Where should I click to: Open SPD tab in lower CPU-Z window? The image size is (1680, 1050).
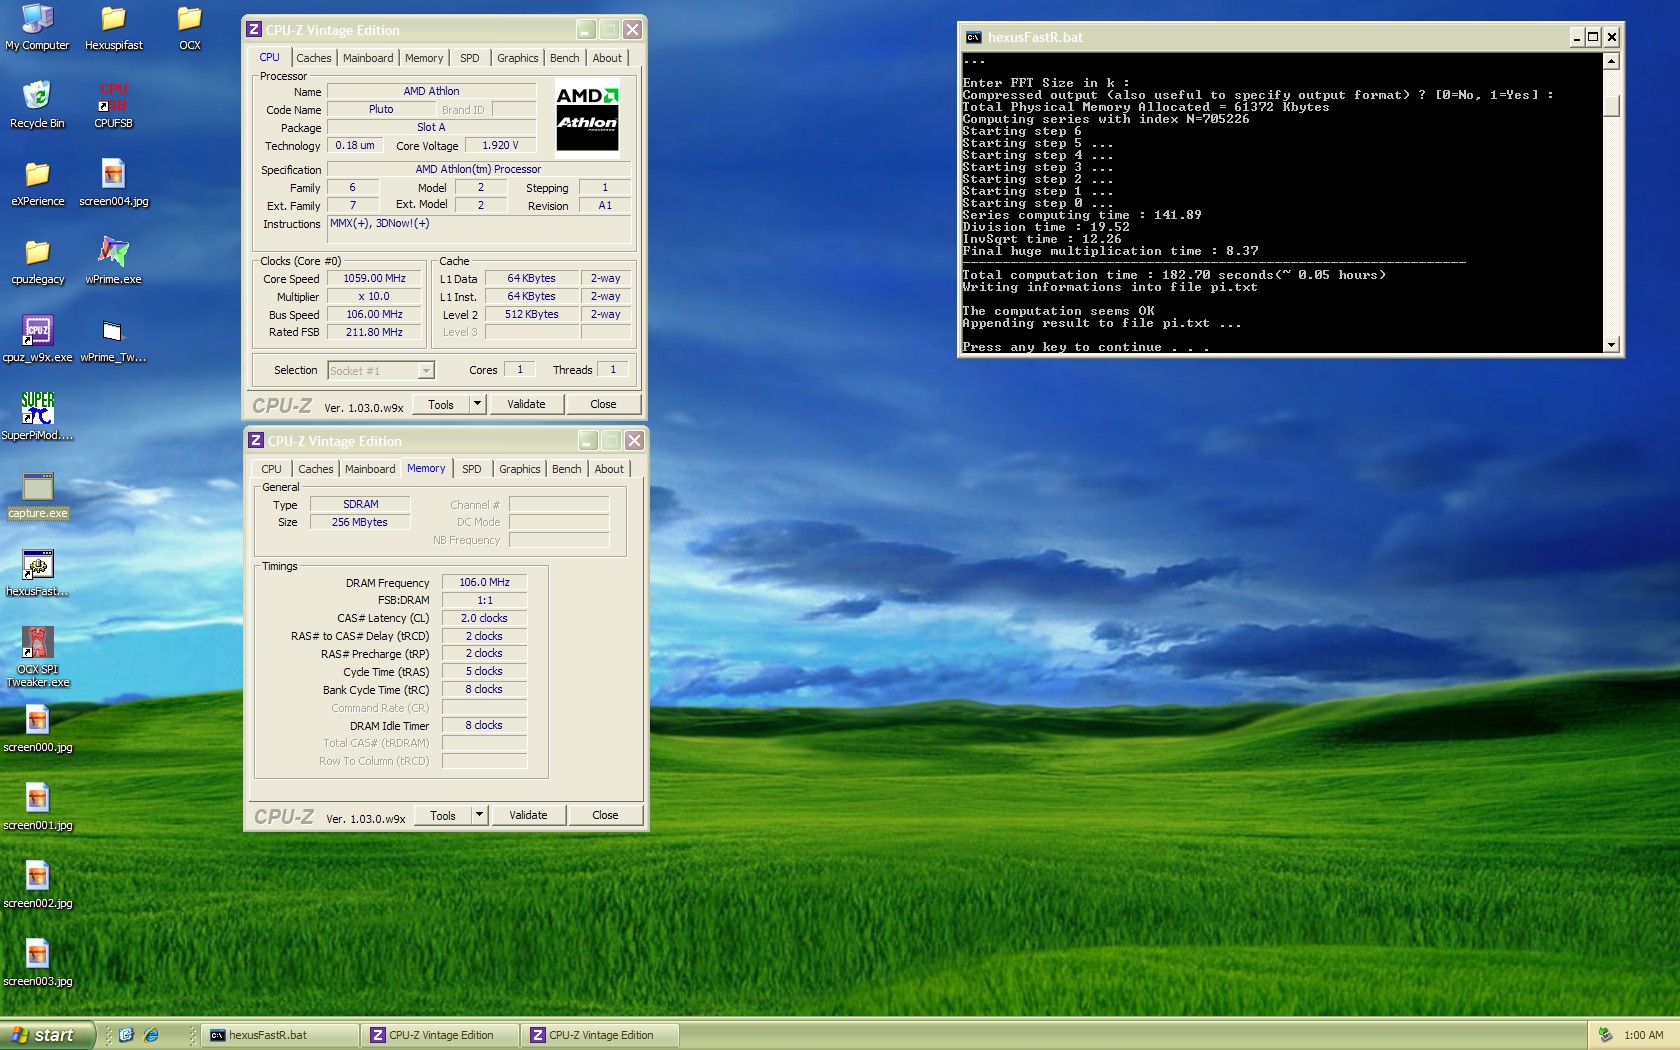point(472,469)
